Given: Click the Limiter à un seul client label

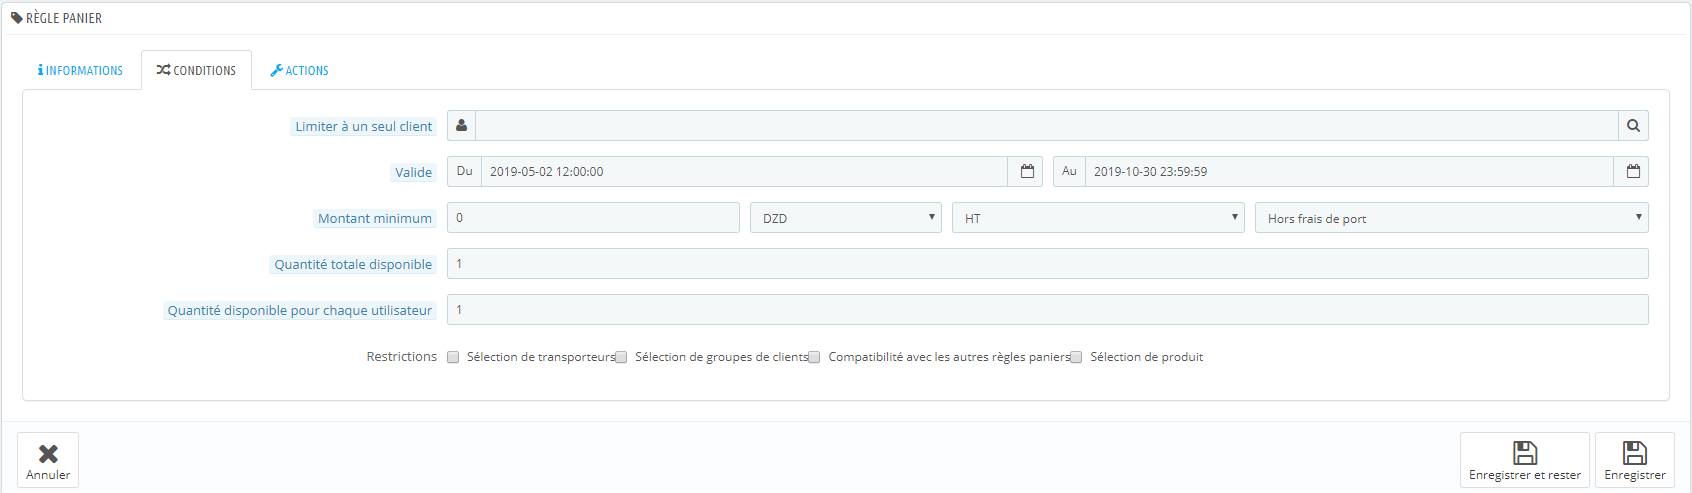Looking at the screenshot, I should [364, 127].
